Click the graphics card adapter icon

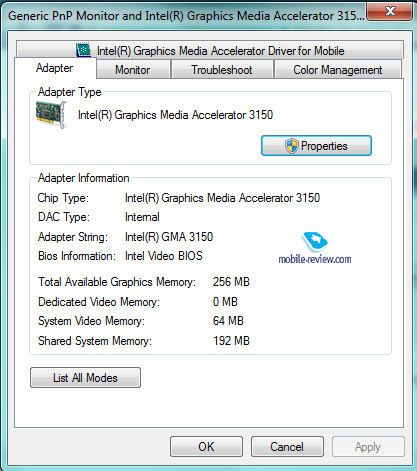coord(52,115)
